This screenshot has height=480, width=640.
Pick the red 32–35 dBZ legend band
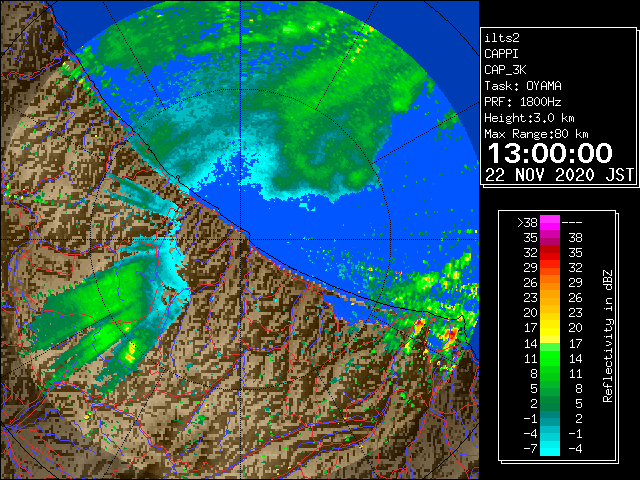coord(550,253)
